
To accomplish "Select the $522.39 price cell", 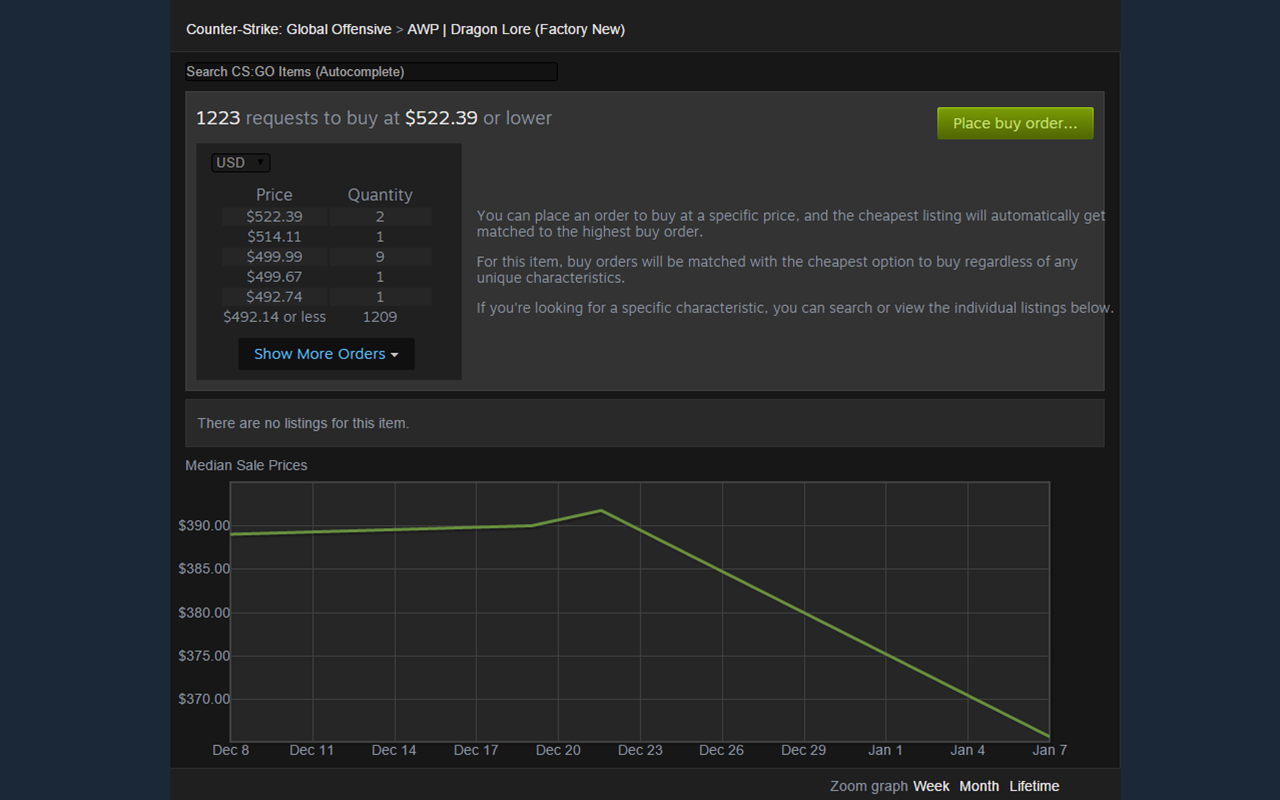I will tap(275, 216).
